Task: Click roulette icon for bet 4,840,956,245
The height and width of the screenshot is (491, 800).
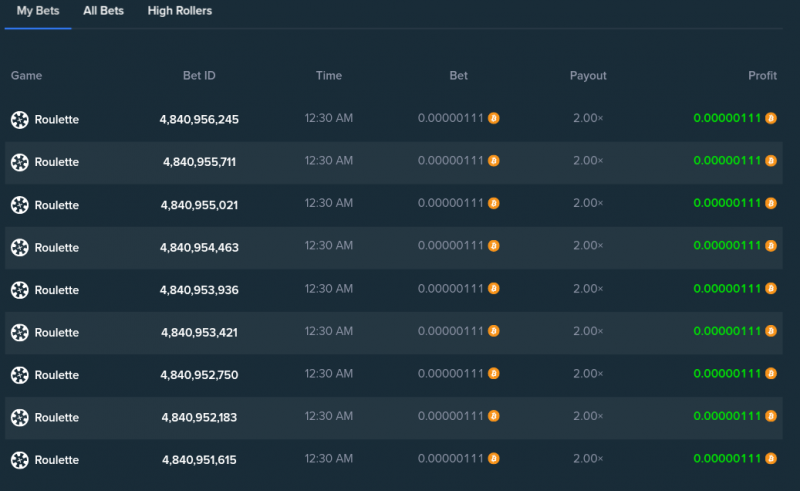Action: point(20,120)
